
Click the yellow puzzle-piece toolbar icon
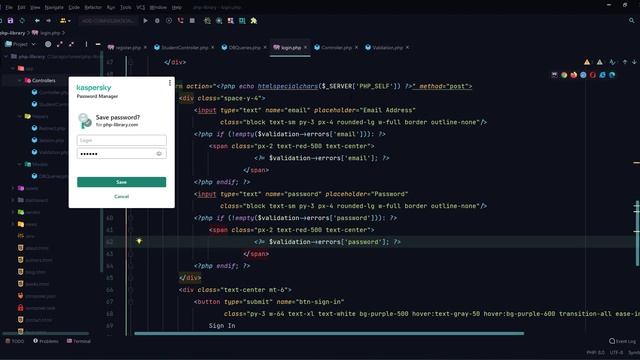coord(253,20)
